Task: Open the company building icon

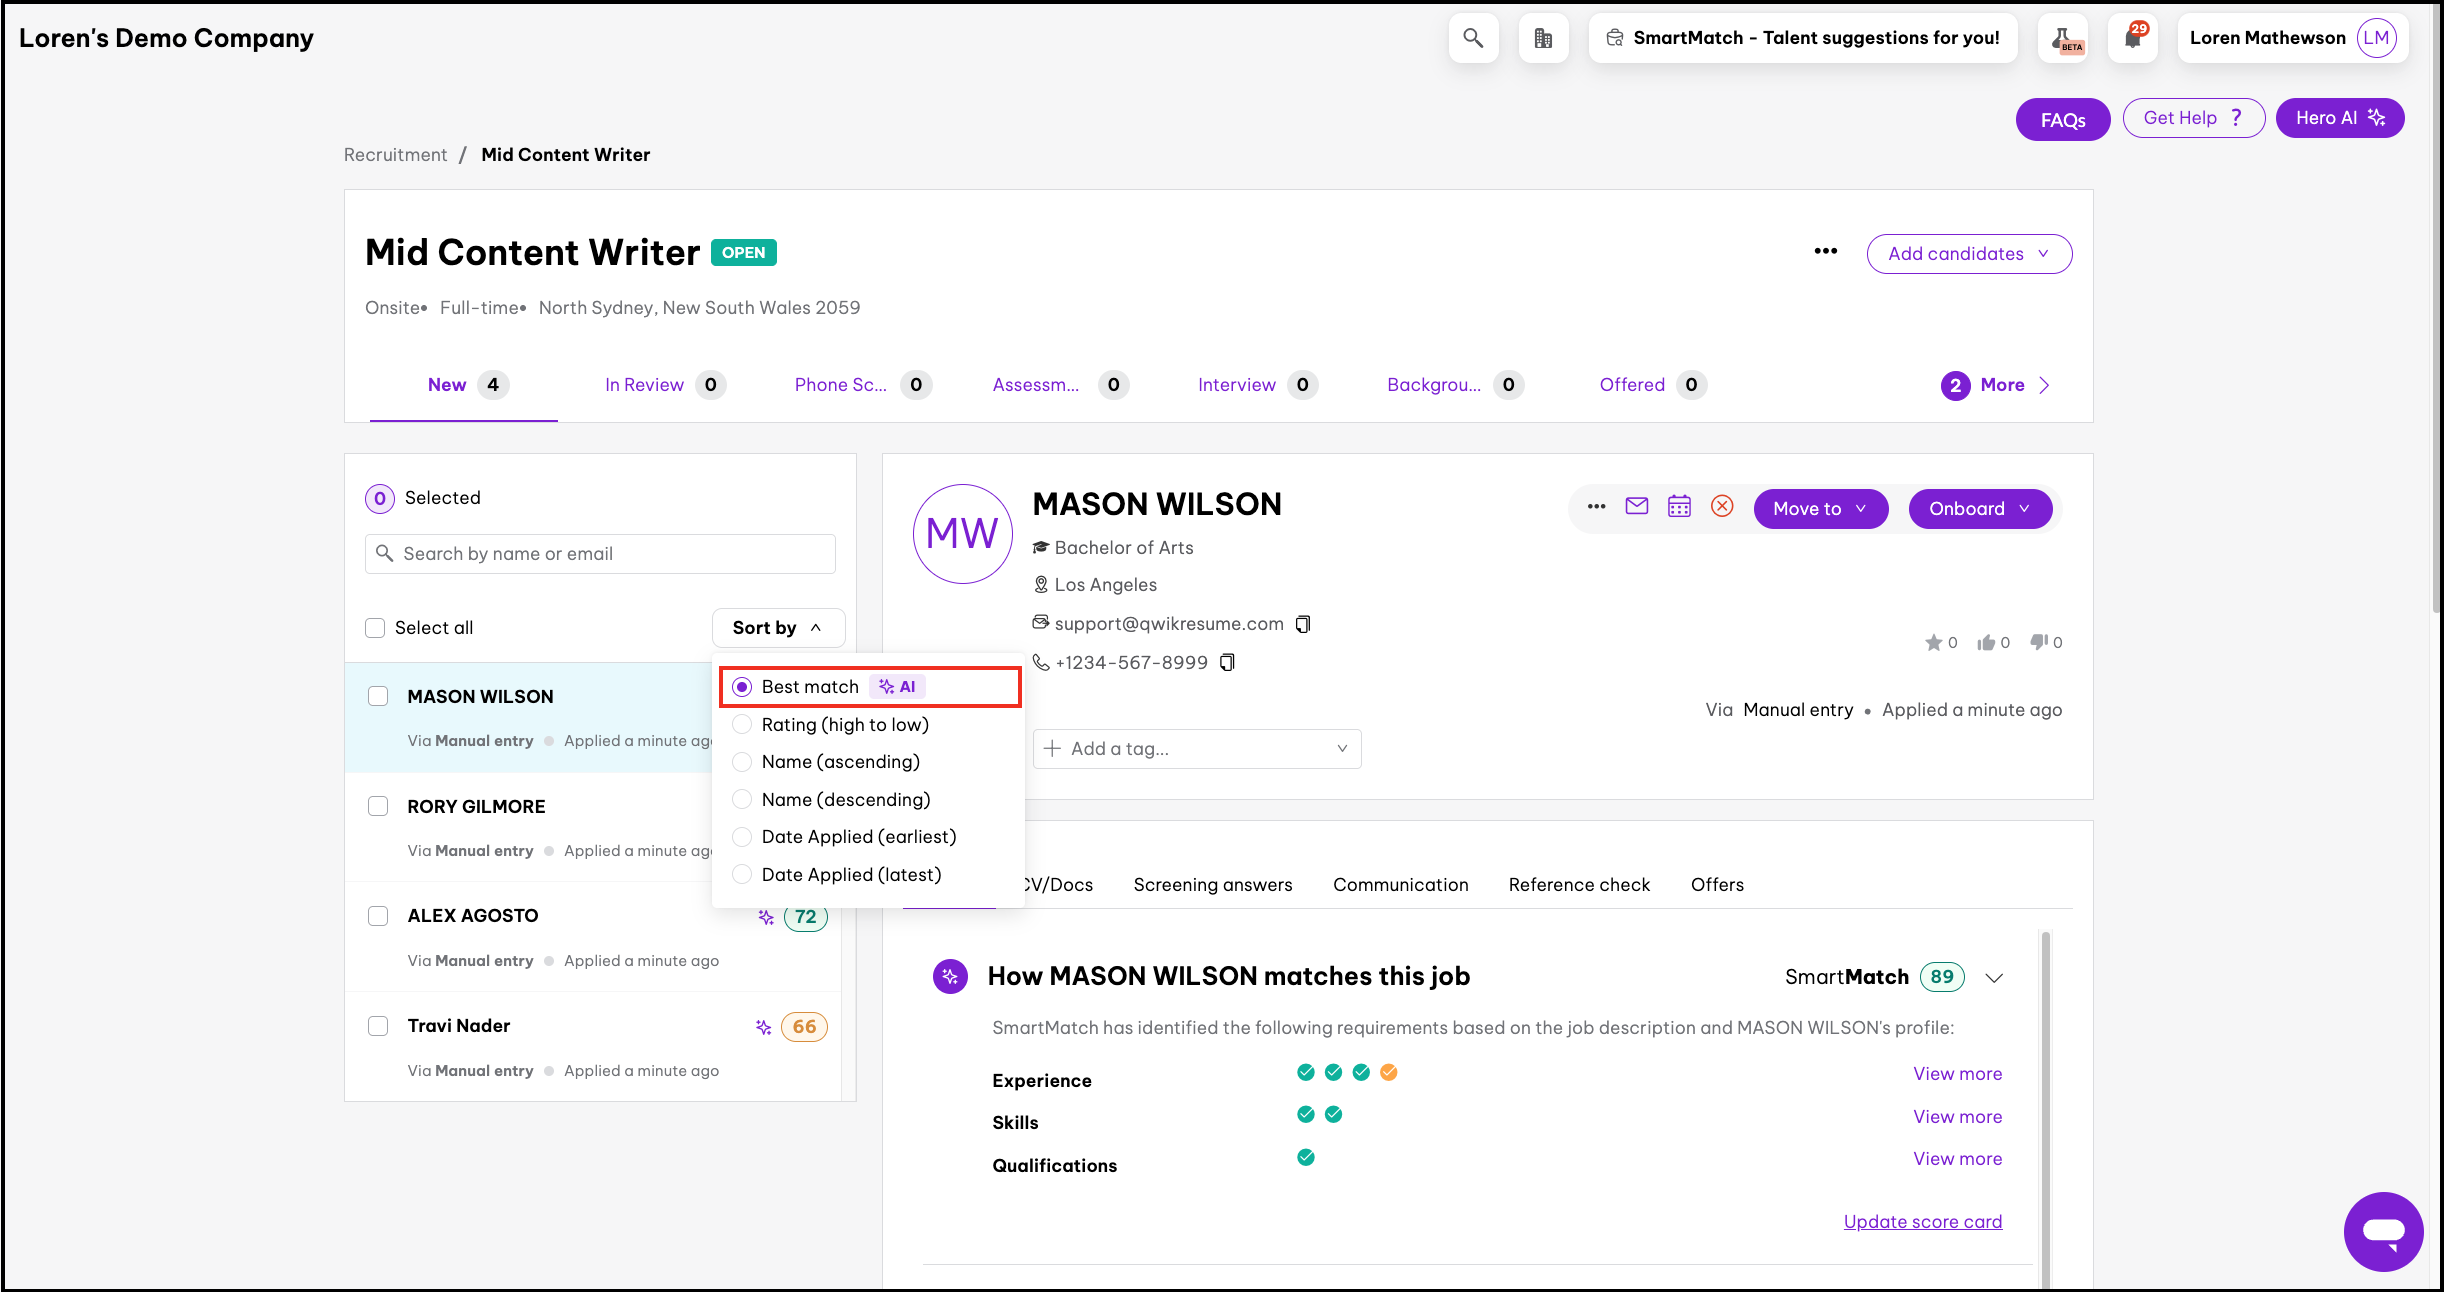Action: [1543, 38]
